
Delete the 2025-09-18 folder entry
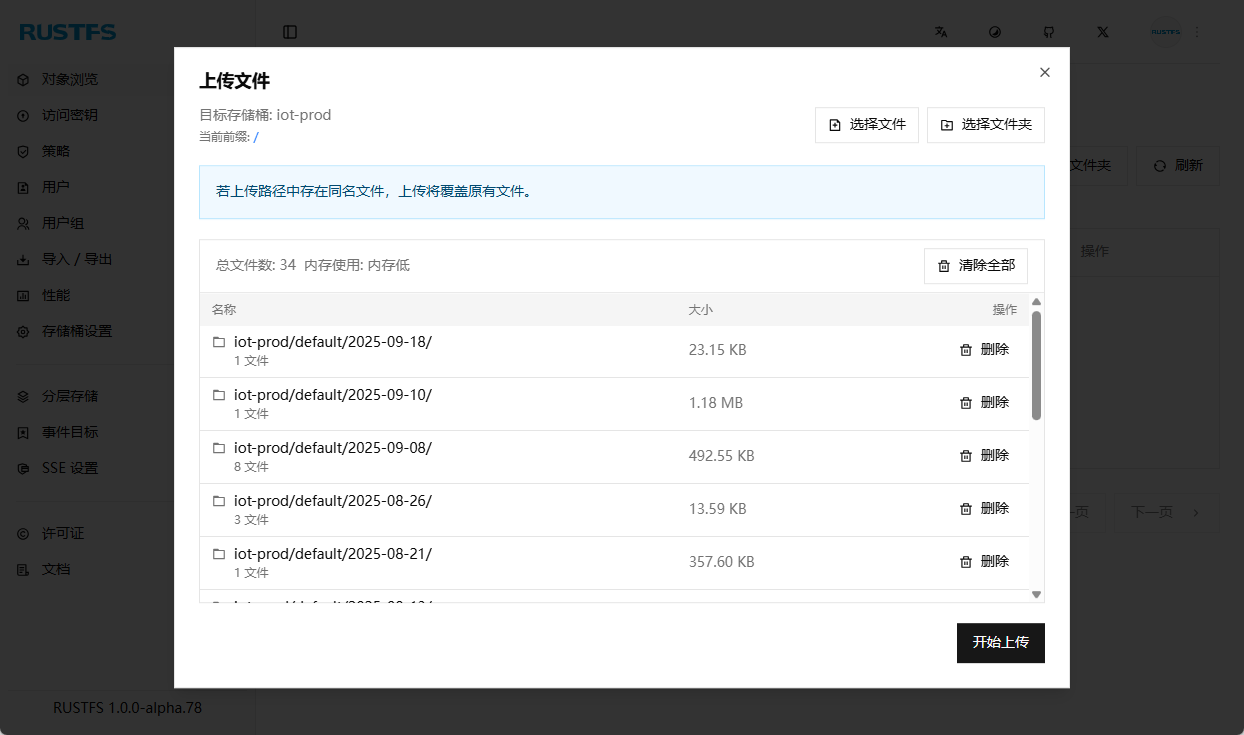(984, 349)
